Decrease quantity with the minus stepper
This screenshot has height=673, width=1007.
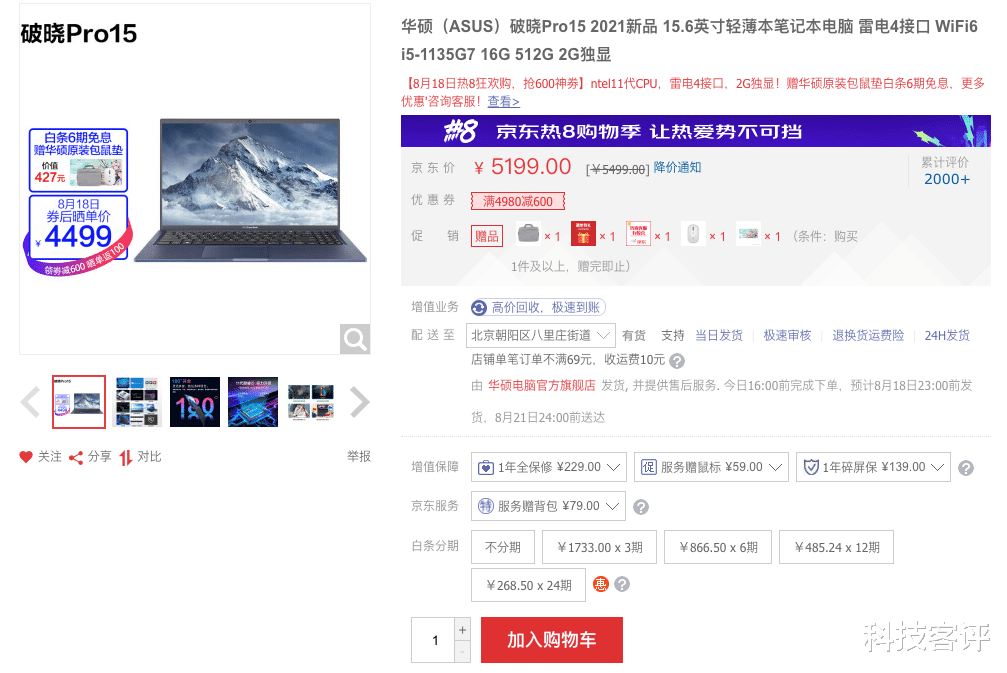(462, 652)
